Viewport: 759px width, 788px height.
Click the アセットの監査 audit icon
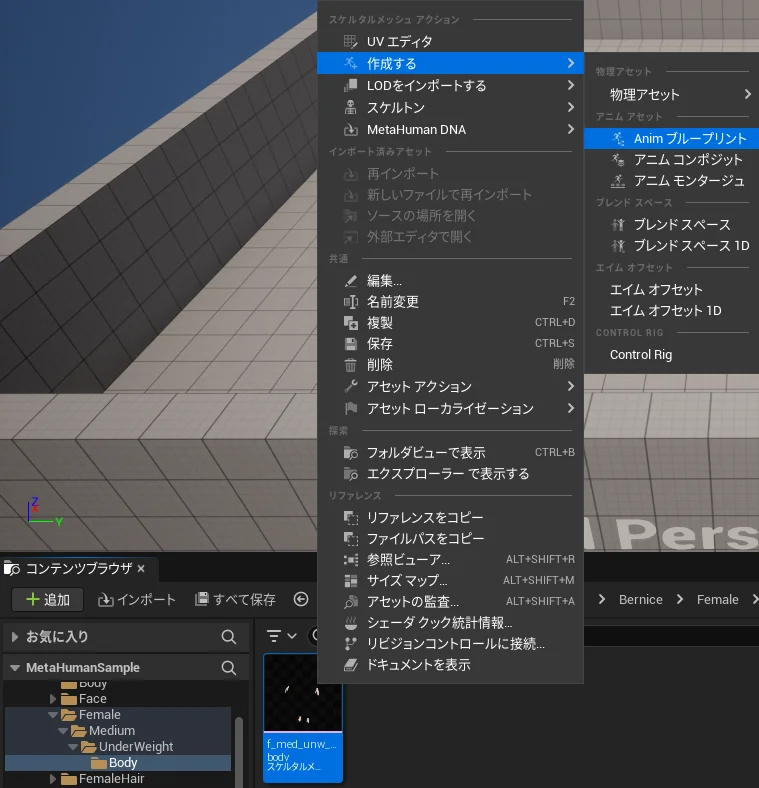click(x=350, y=602)
